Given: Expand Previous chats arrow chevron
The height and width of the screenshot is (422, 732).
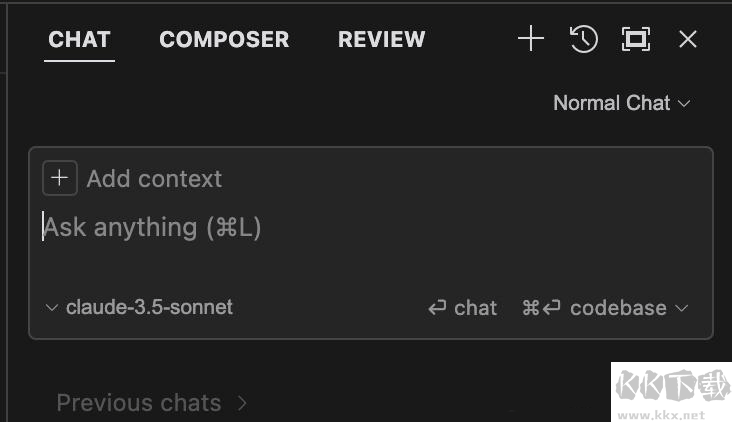Looking at the screenshot, I should [x=242, y=403].
